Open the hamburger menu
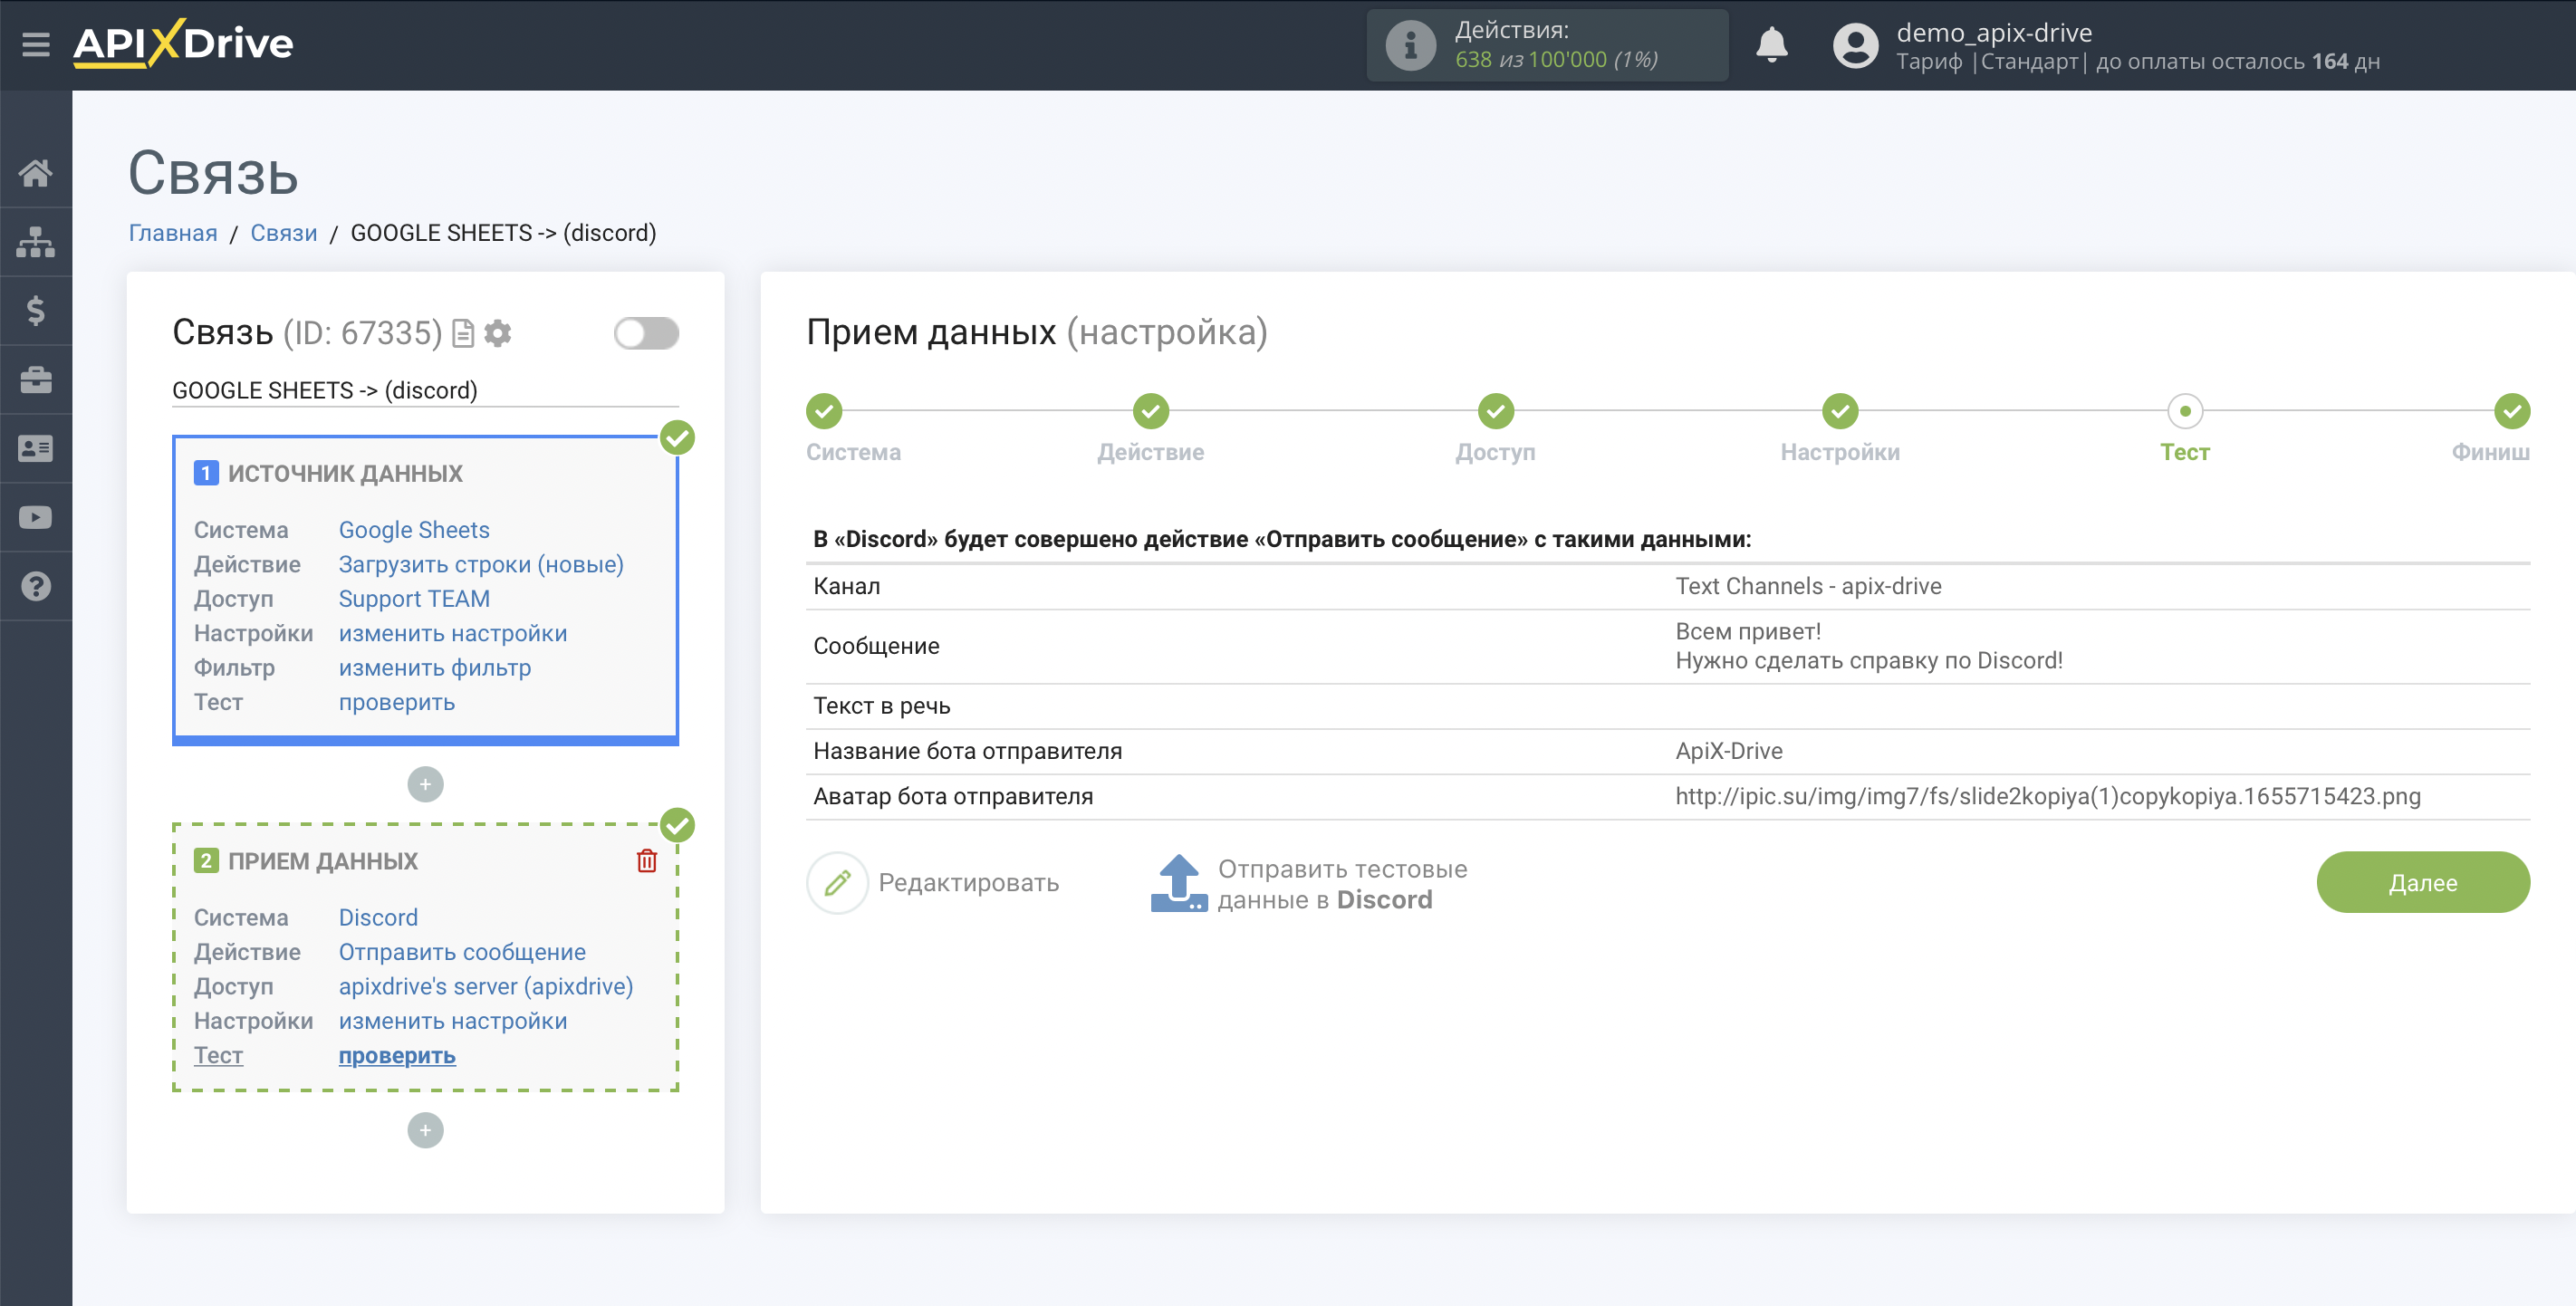The width and height of the screenshot is (2576, 1306). coord(36,44)
